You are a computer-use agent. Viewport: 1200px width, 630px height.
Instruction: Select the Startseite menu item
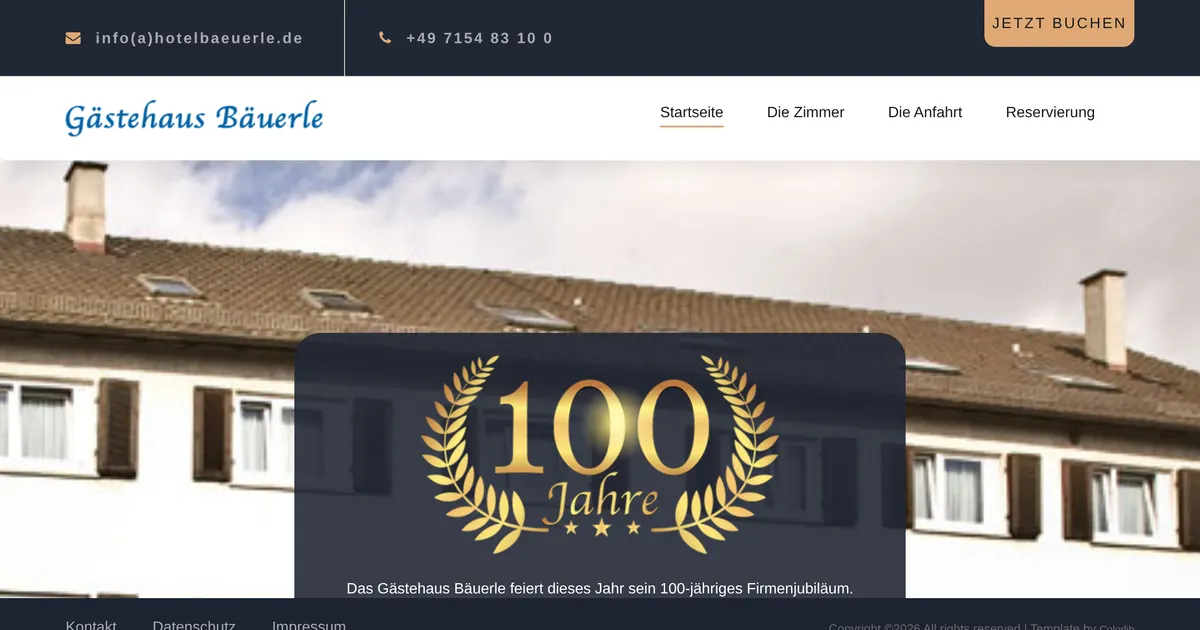(692, 112)
